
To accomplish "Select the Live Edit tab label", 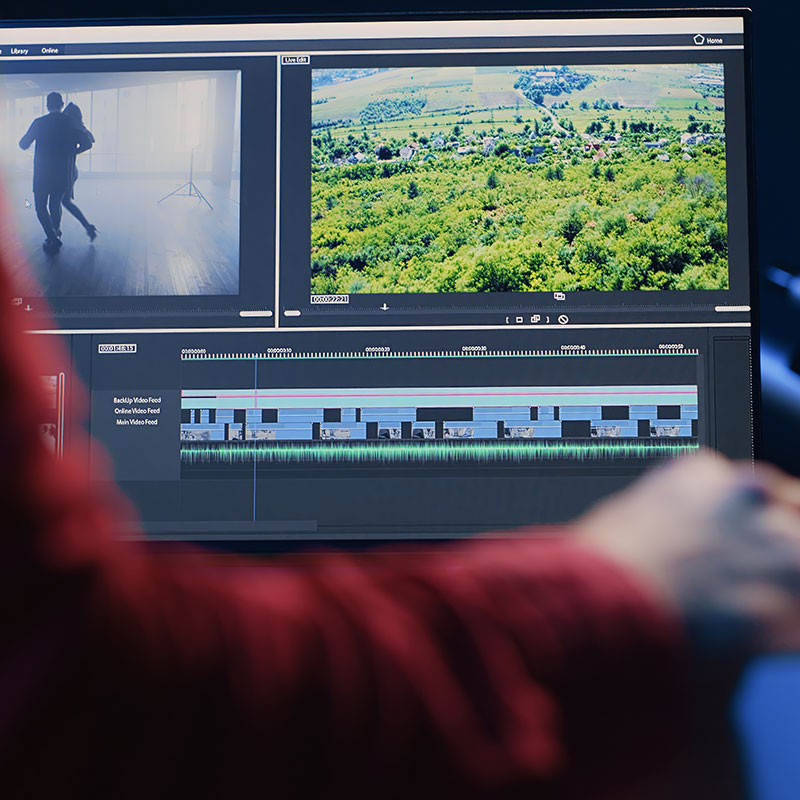I will click(295, 60).
